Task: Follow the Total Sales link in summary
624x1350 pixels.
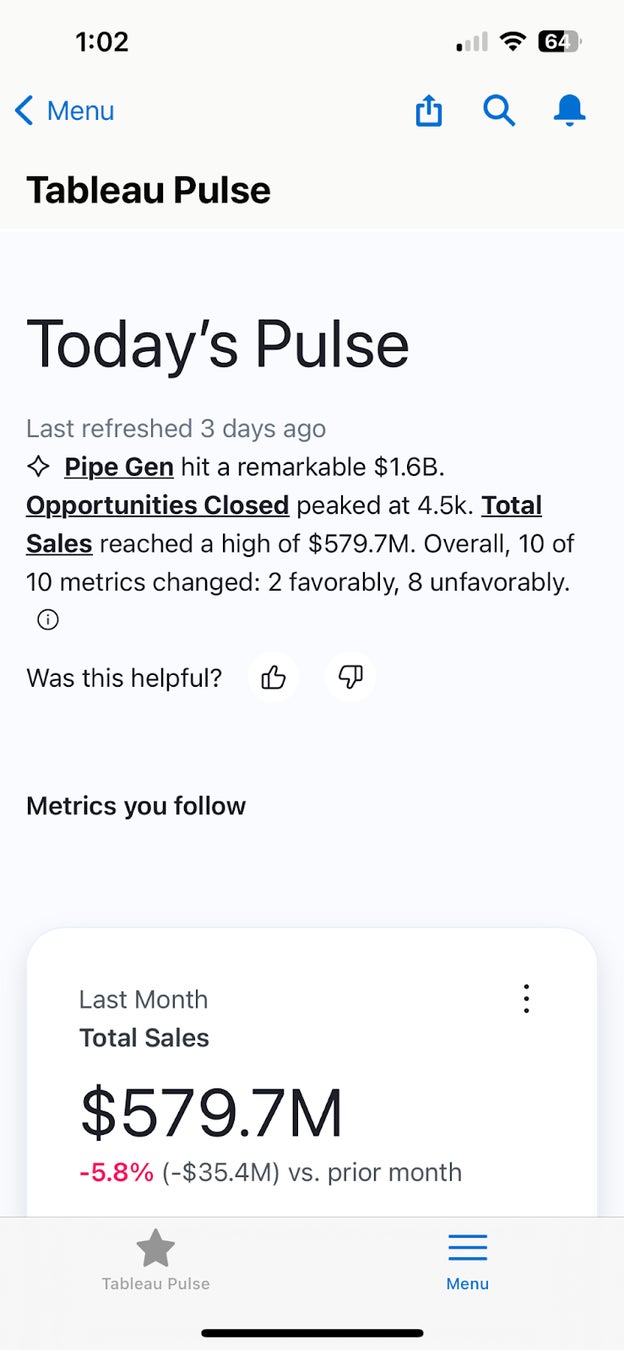Action: point(512,505)
